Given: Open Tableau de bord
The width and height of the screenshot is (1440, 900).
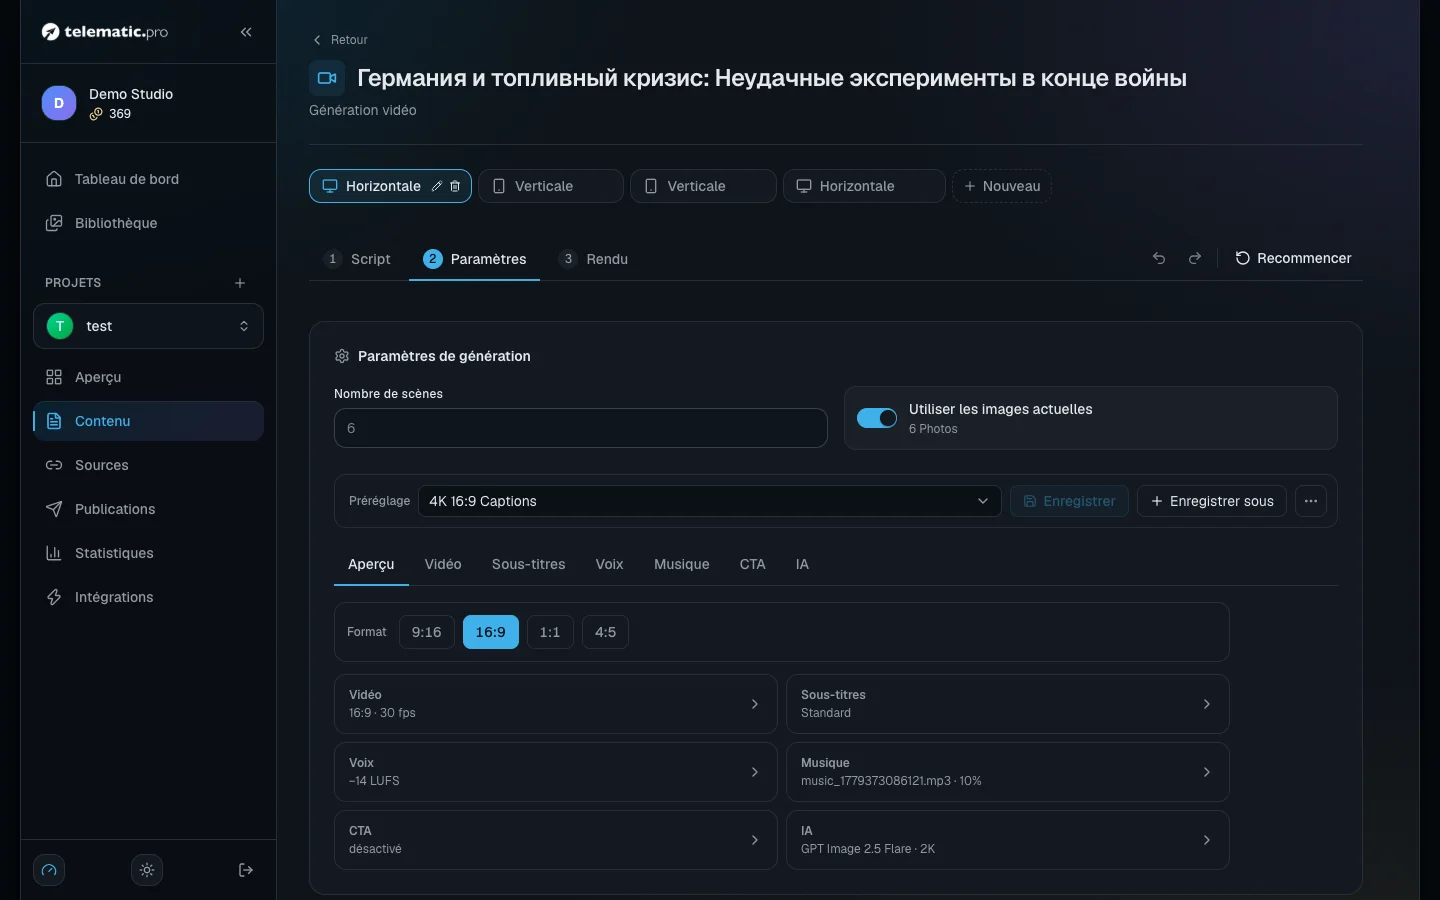Looking at the screenshot, I should pyautogui.click(x=148, y=179).
